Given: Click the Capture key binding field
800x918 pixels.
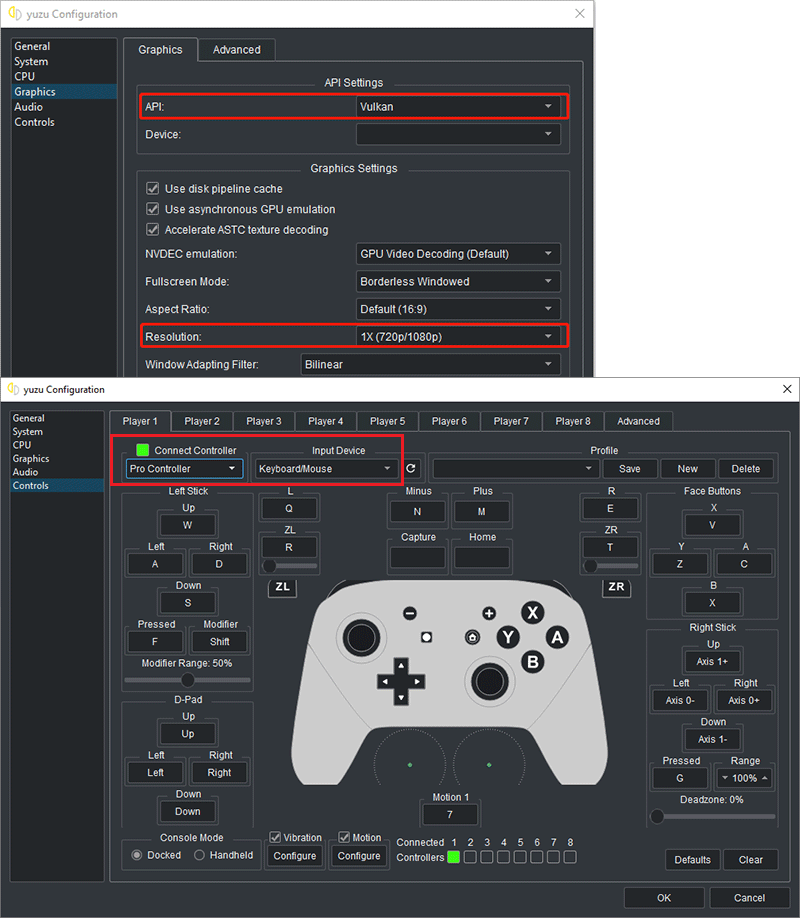Looking at the screenshot, I should click(x=418, y=557).
